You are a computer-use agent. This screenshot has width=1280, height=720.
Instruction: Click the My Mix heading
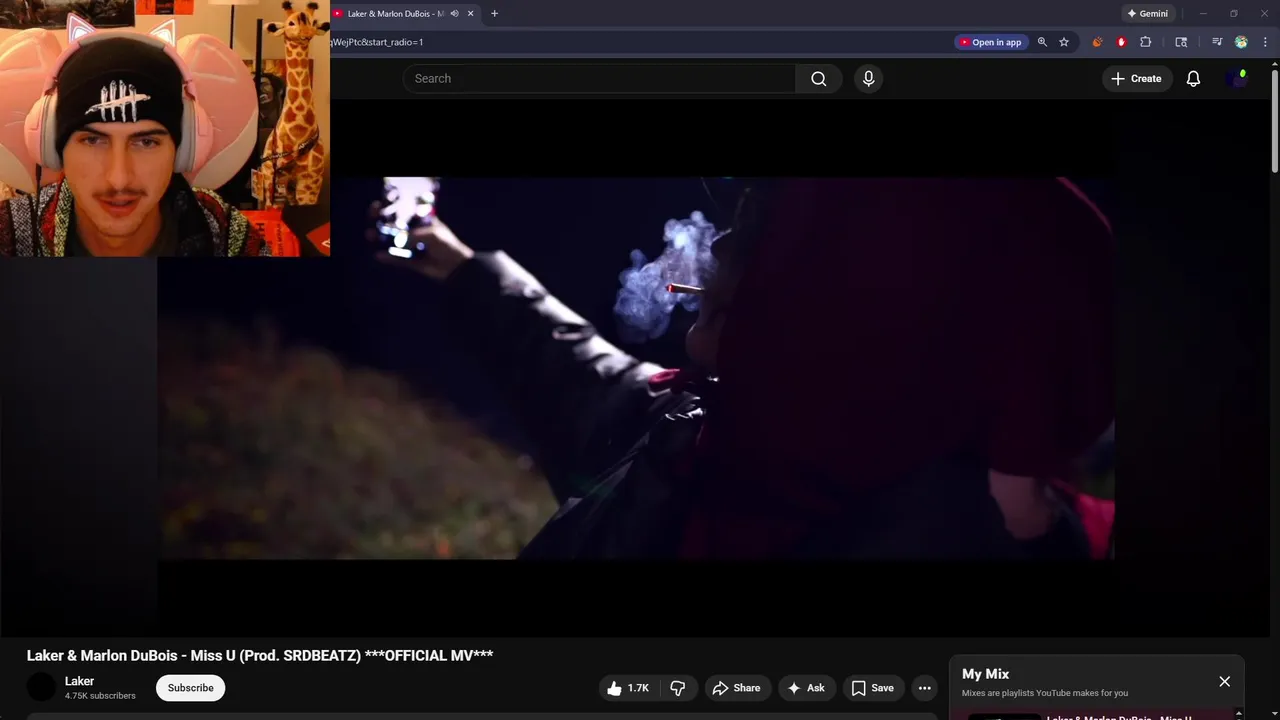pyautogui.click(x=985, y=674)
